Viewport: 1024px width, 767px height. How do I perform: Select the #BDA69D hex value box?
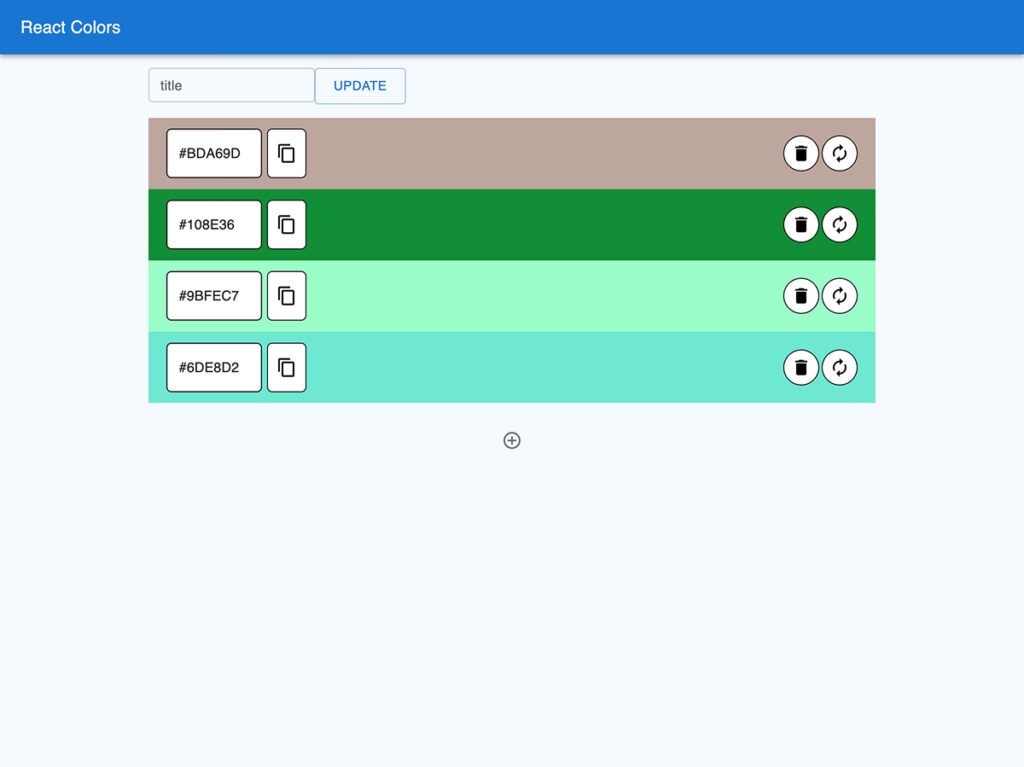tap(214, 154)
